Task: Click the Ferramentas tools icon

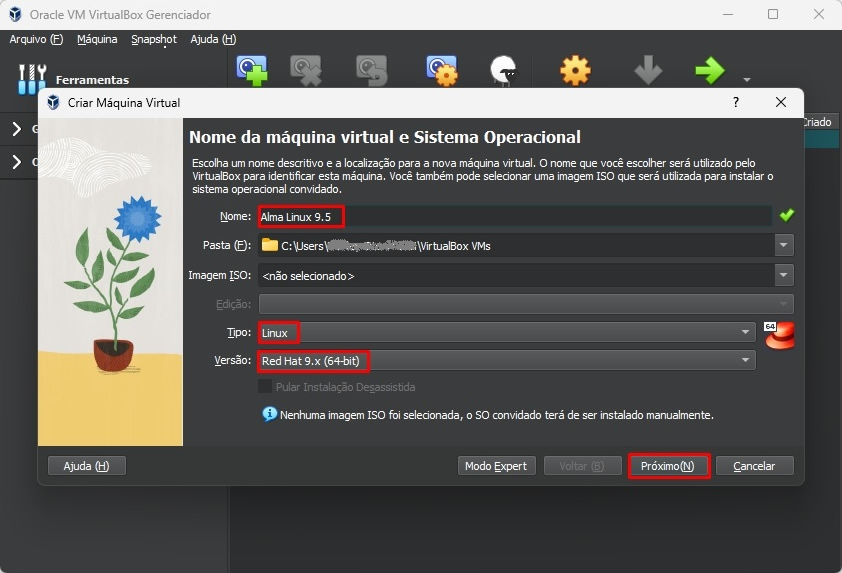Action: pos(32,79)
